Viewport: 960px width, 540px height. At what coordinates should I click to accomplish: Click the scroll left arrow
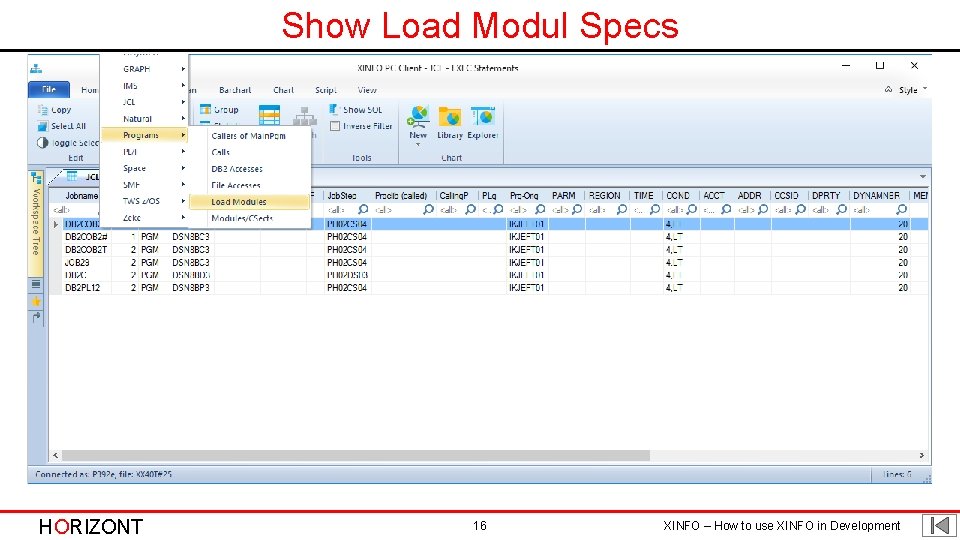point(56,456)
